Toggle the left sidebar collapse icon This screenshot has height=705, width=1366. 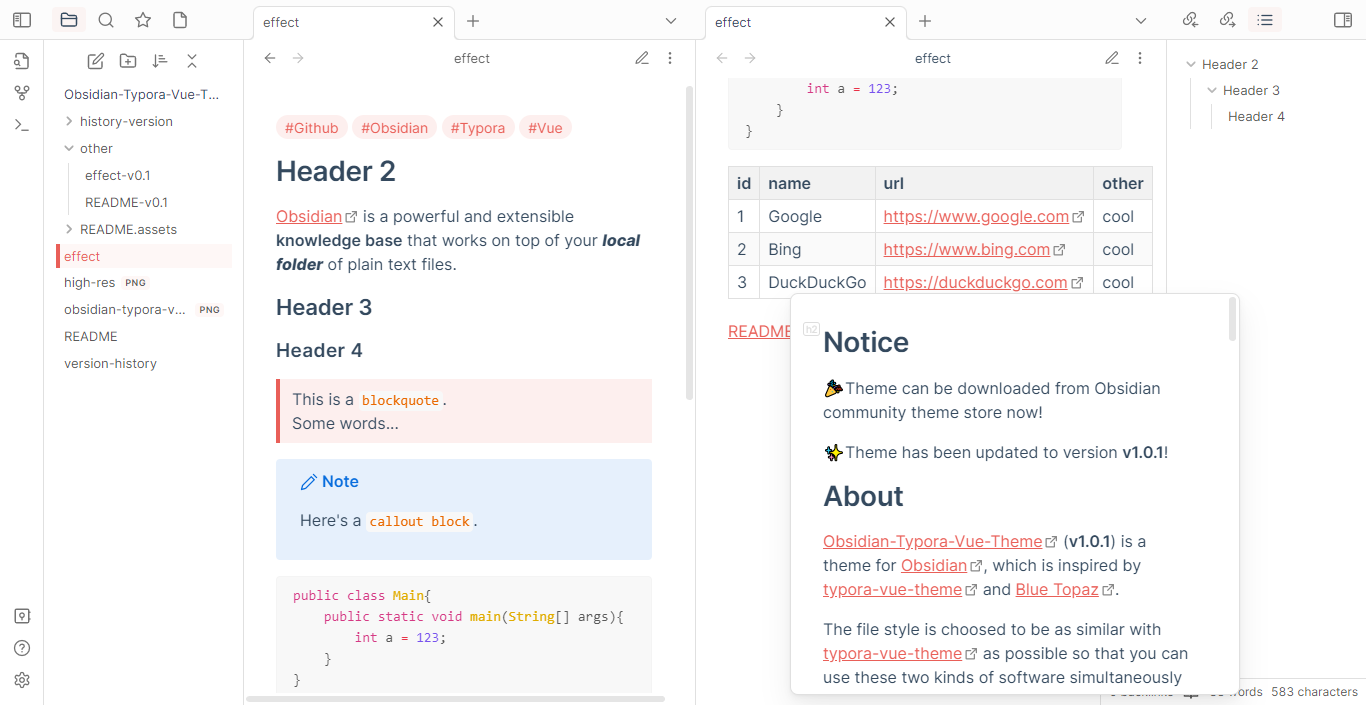point(22,20)
